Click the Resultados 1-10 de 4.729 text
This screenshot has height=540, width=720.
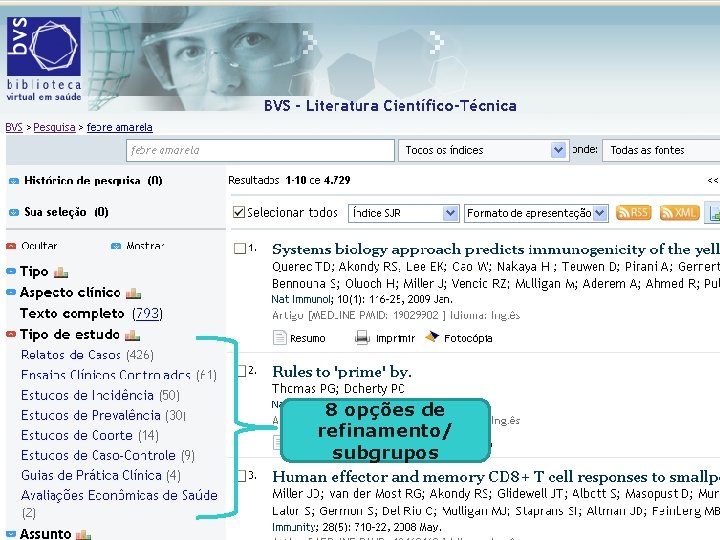click(289, 180)
